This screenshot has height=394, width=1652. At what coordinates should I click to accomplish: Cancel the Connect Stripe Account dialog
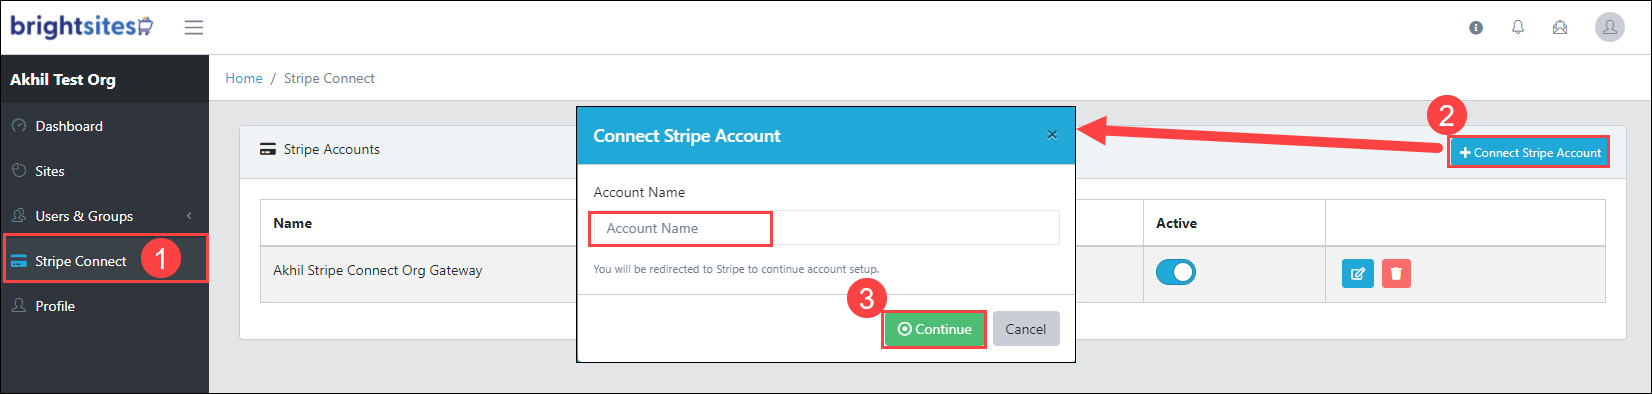tap(1026, 329)
